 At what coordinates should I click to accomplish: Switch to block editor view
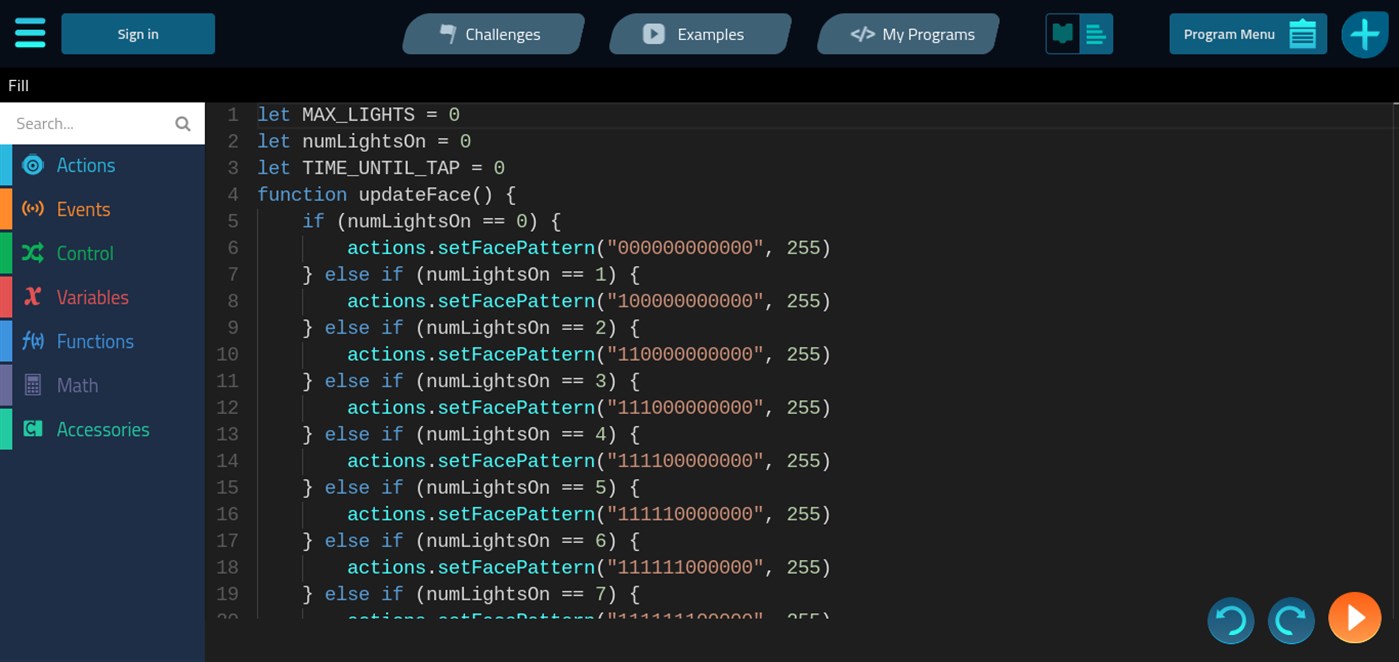point(1062,34)
